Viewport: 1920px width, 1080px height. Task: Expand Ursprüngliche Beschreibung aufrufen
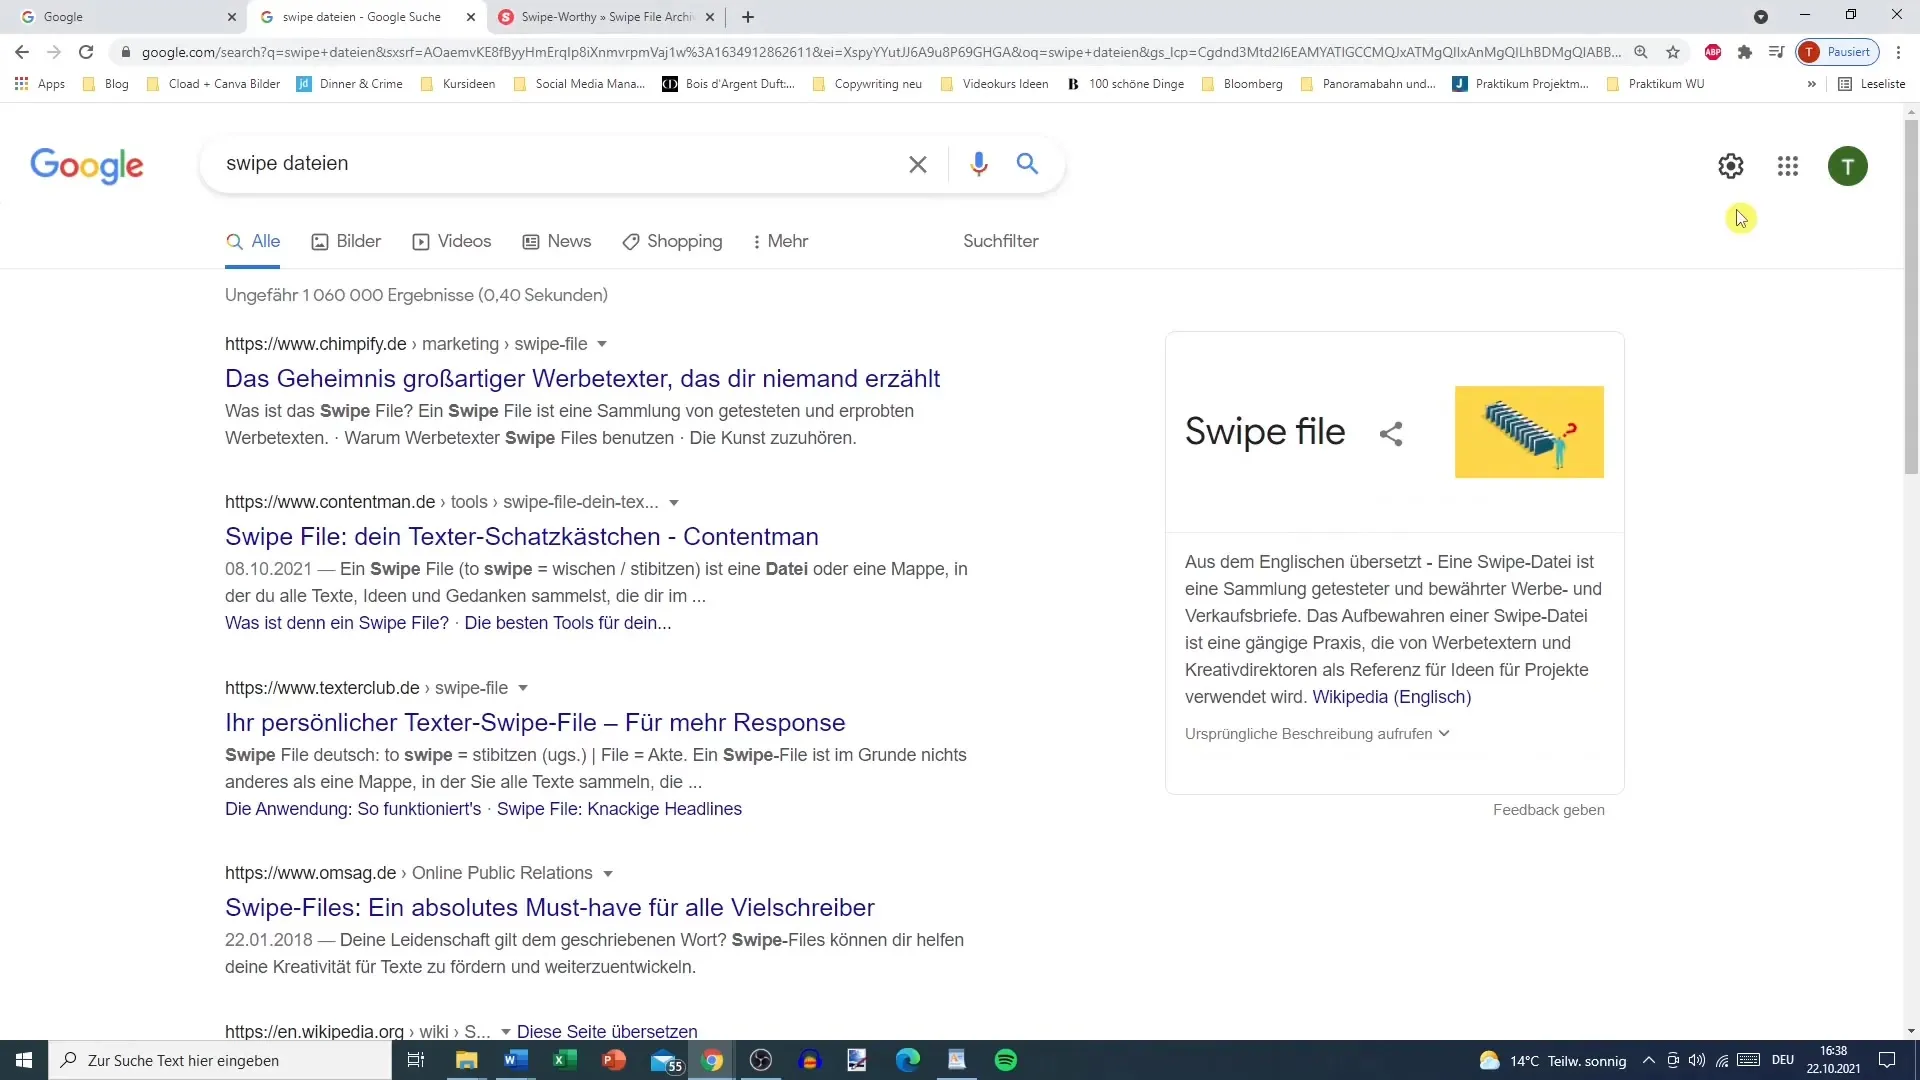pyautogui.click(x=1316, y=734)
